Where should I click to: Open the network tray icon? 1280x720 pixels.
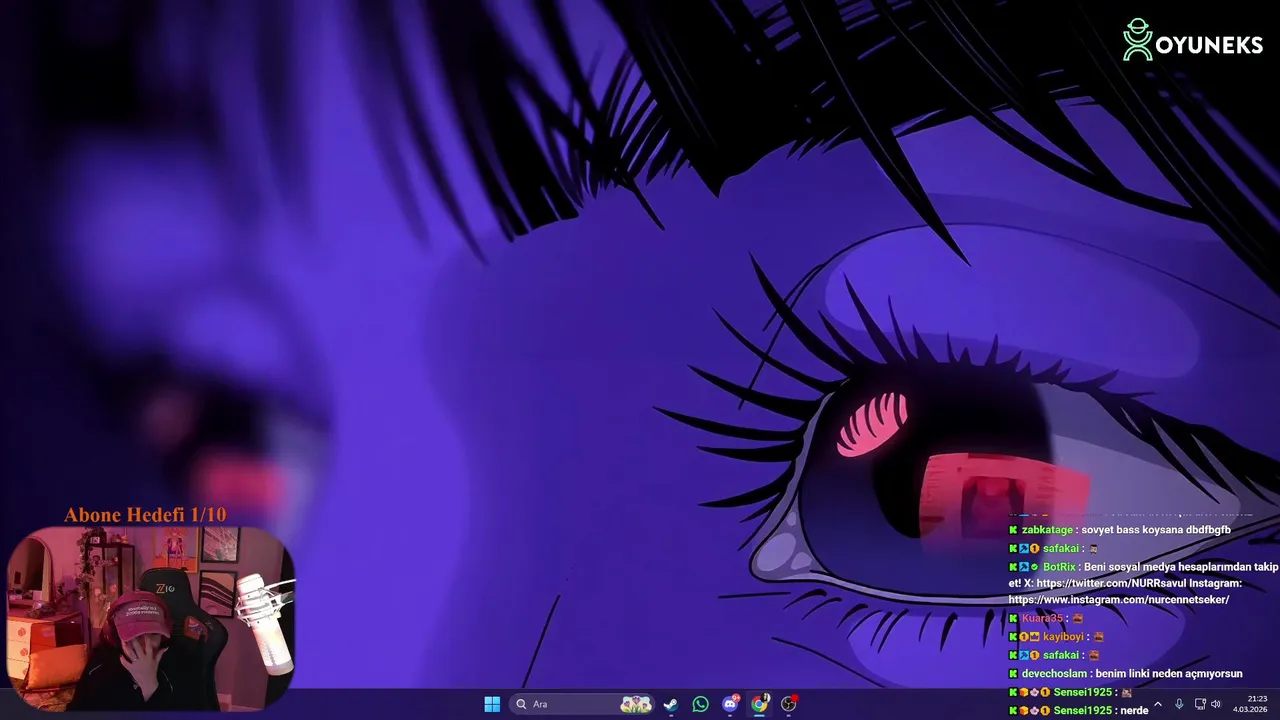[1200, 704]
